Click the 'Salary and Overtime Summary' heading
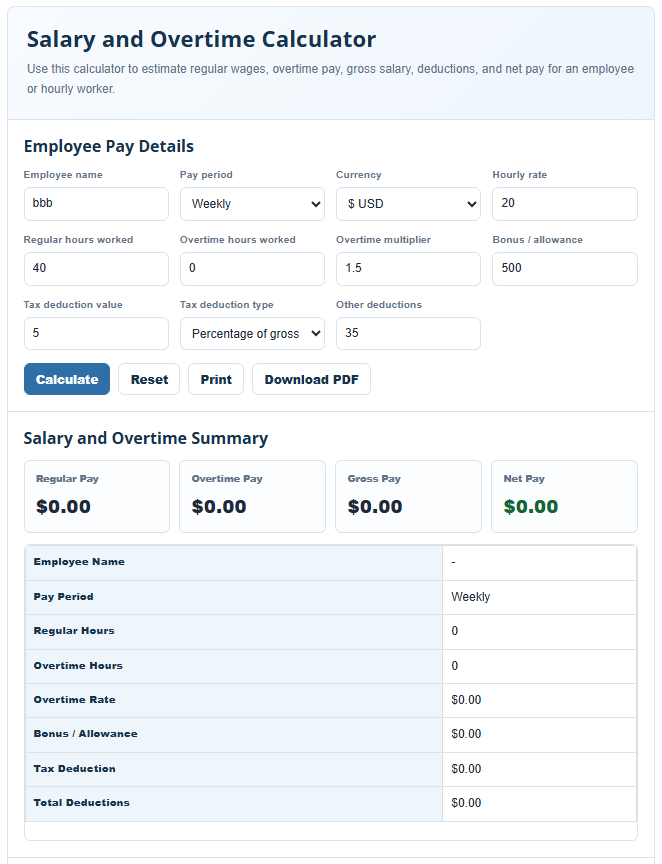 146,438
